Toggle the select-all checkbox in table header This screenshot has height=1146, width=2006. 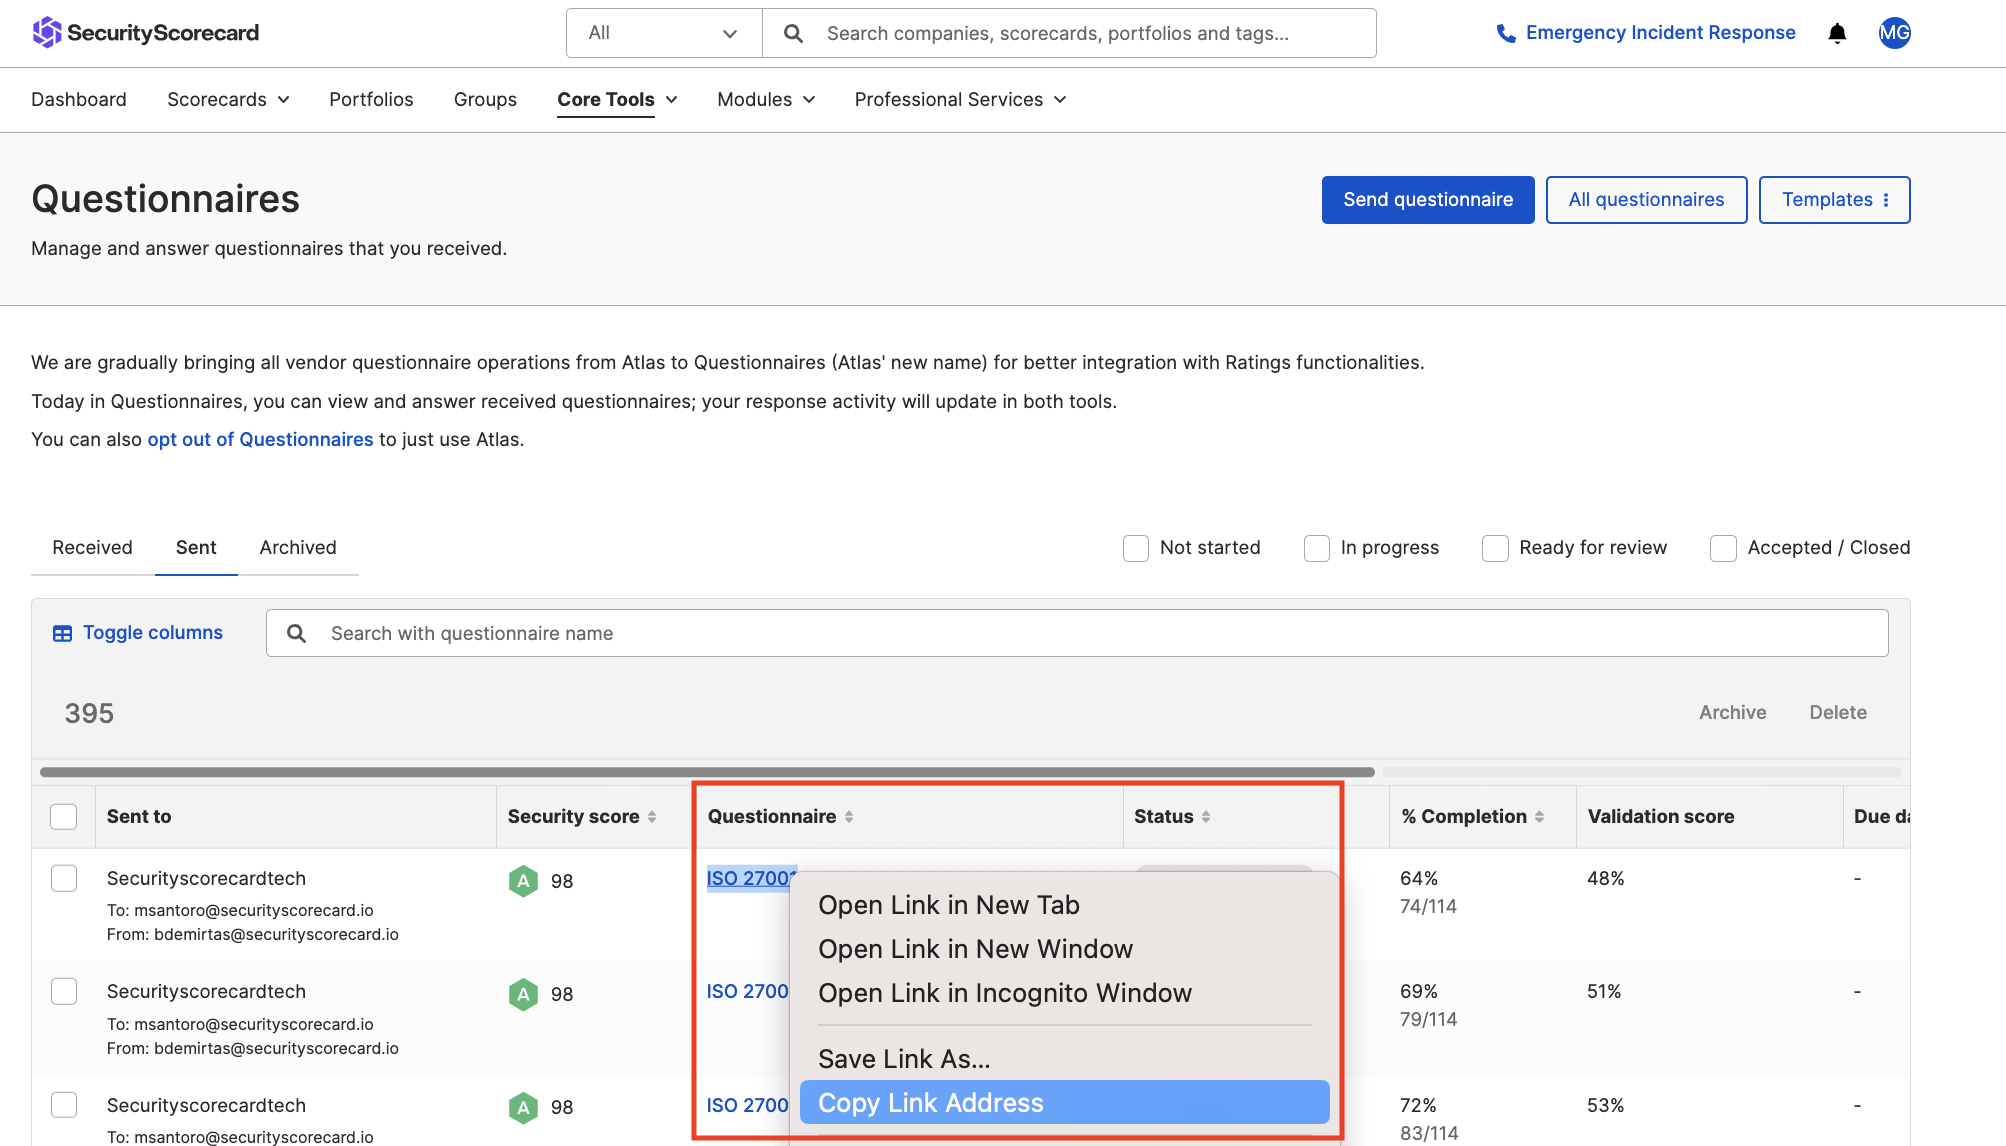pos(64,817)
